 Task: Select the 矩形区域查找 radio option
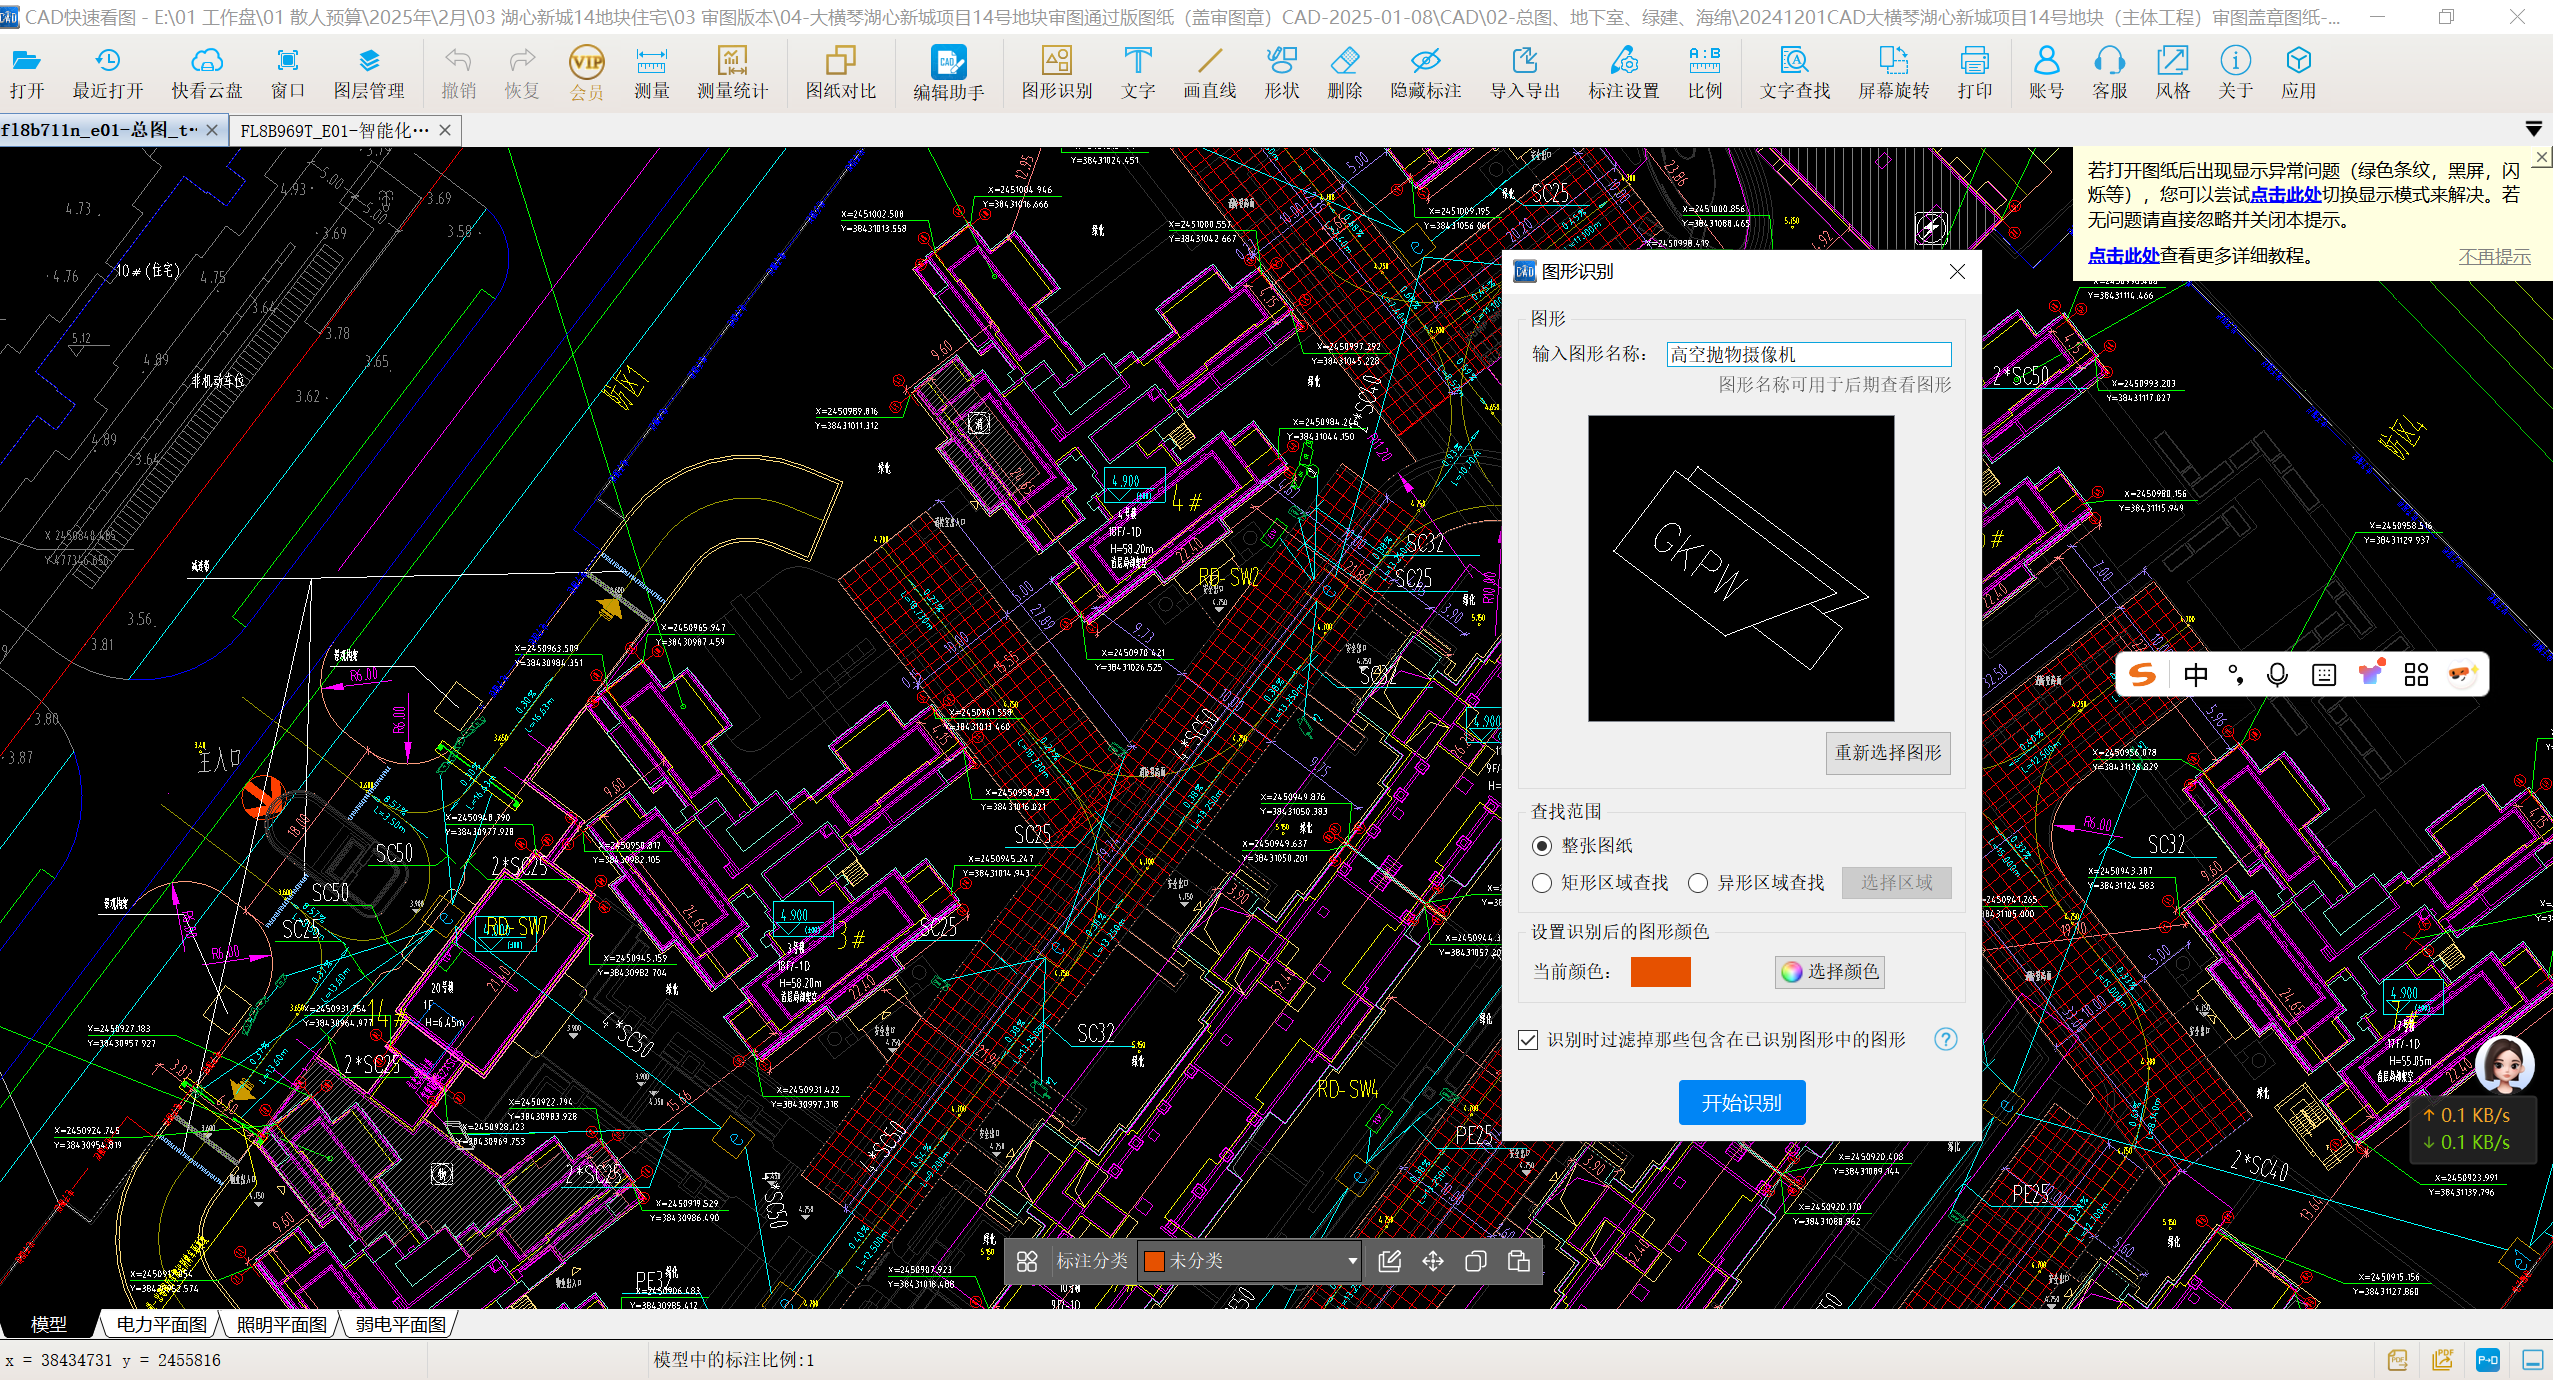1542,883
